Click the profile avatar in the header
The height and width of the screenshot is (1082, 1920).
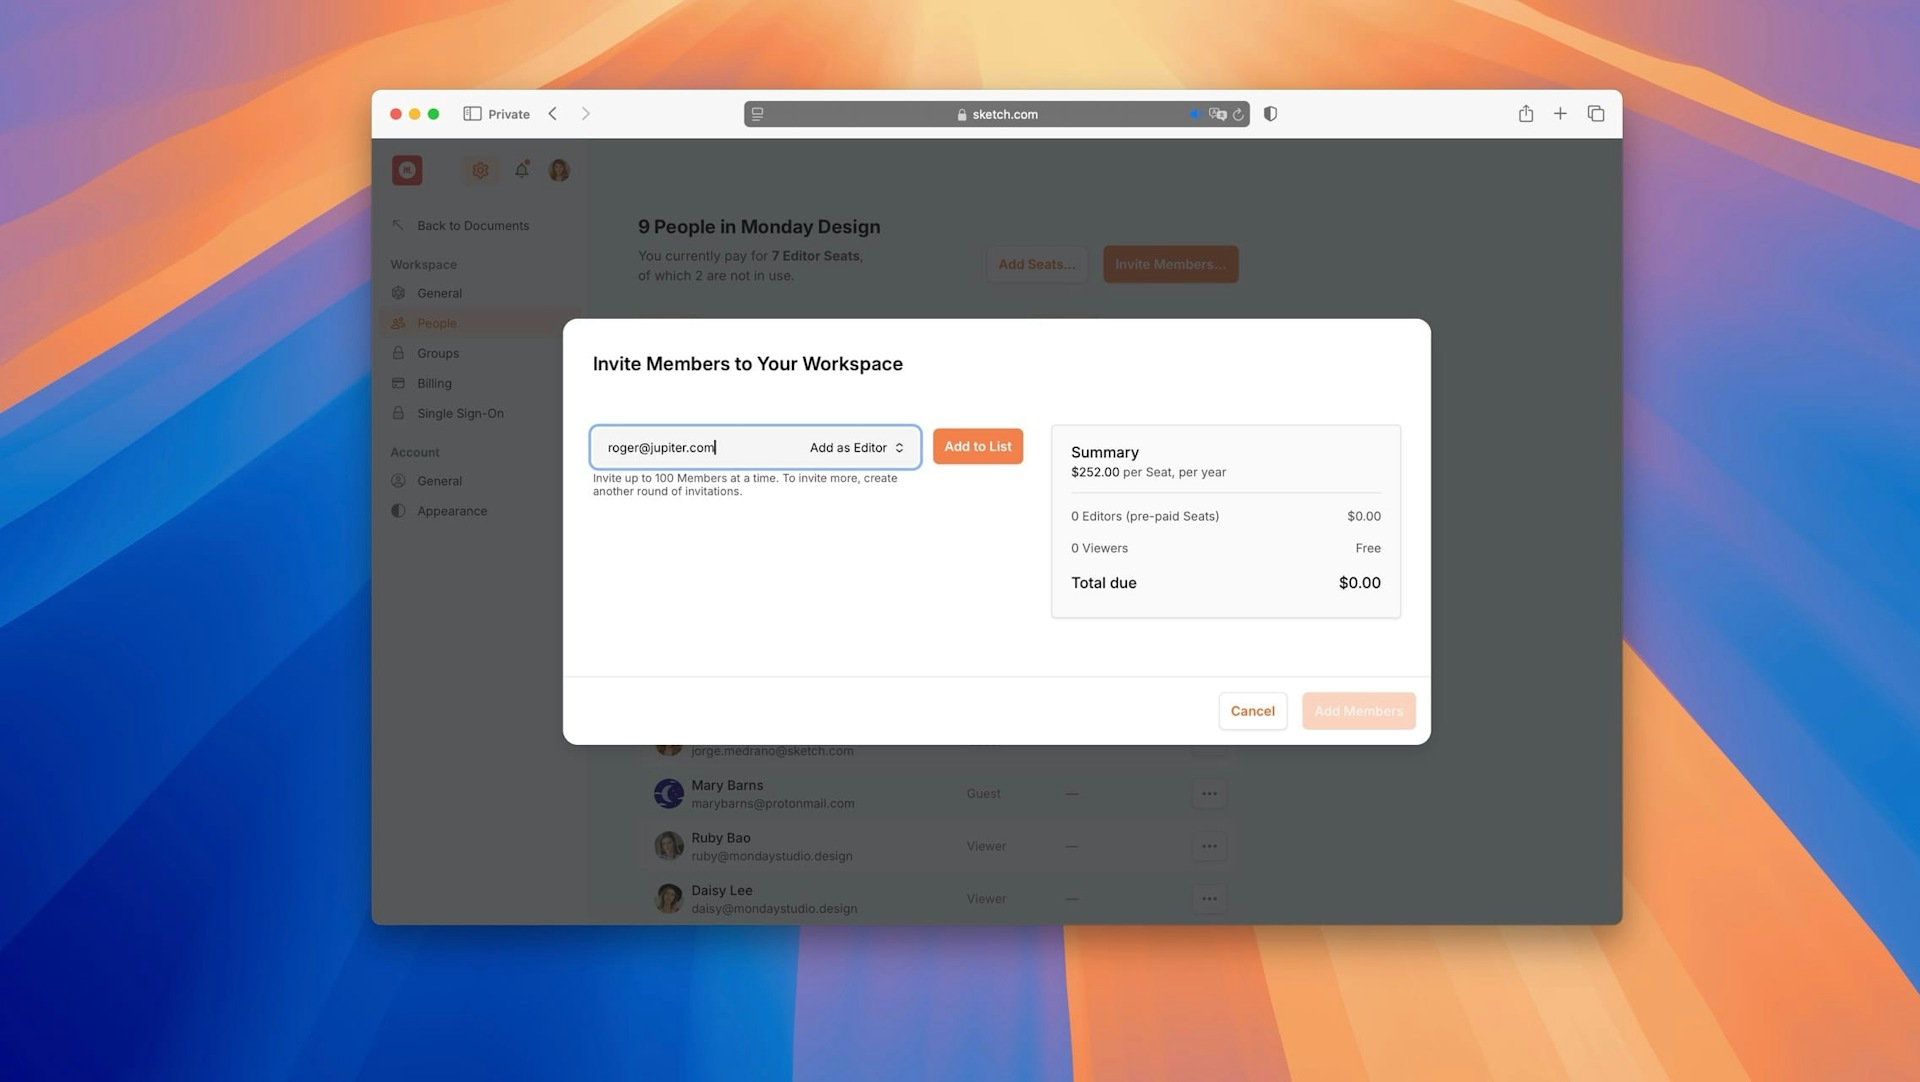click(559, 170)
